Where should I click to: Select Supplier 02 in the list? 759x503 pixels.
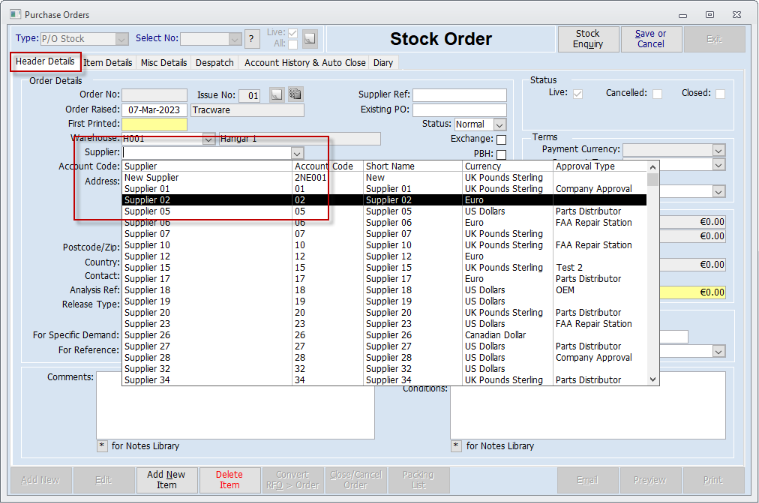384,200
